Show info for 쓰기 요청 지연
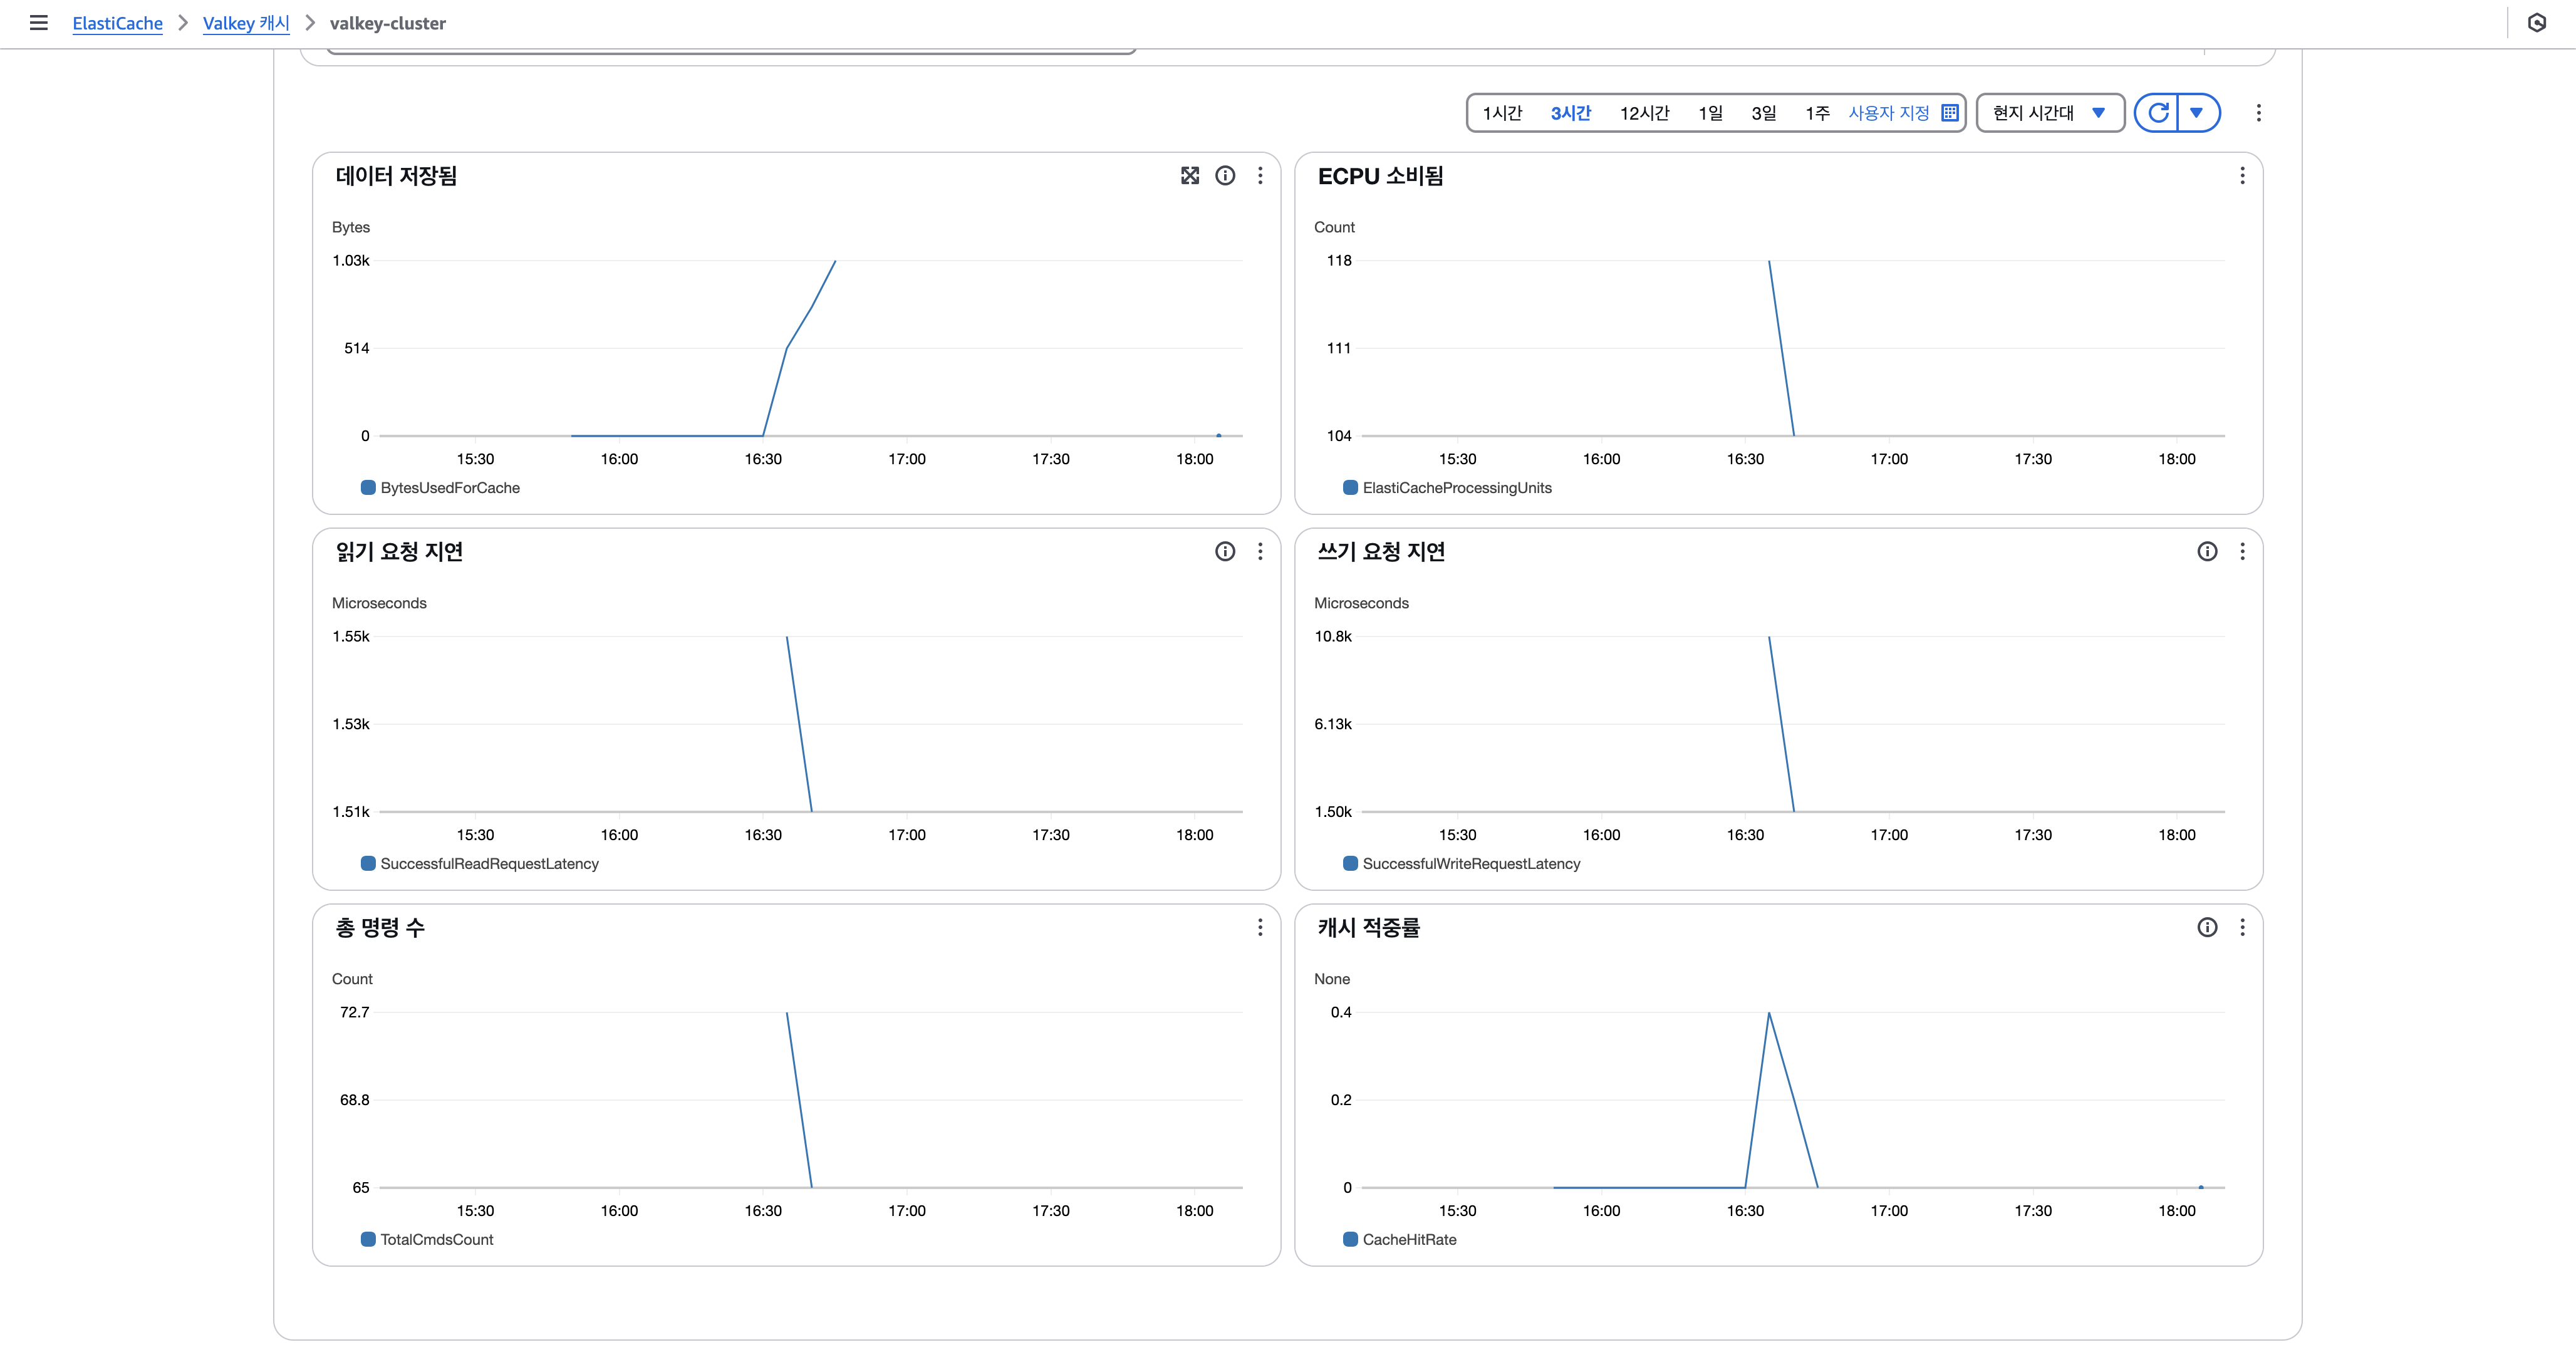The image size is (2576, 1372). pos(2207,552)
